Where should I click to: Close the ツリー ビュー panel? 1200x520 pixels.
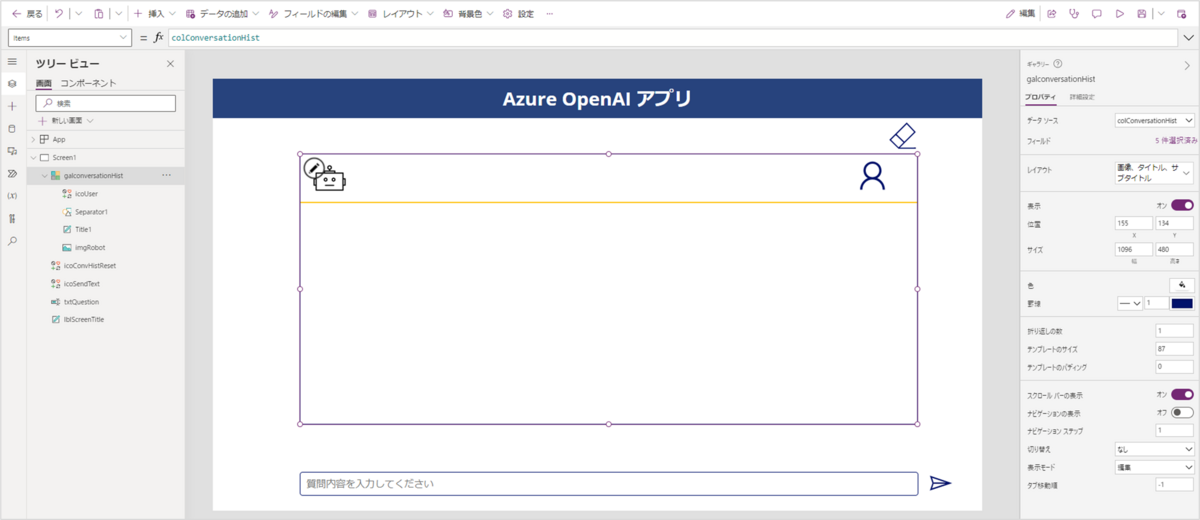point(170,64)
